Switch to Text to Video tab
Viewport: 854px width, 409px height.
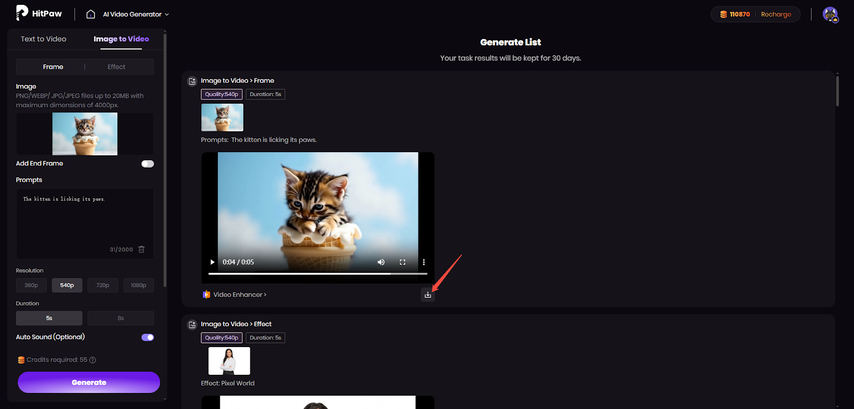(x=44, y=39)
